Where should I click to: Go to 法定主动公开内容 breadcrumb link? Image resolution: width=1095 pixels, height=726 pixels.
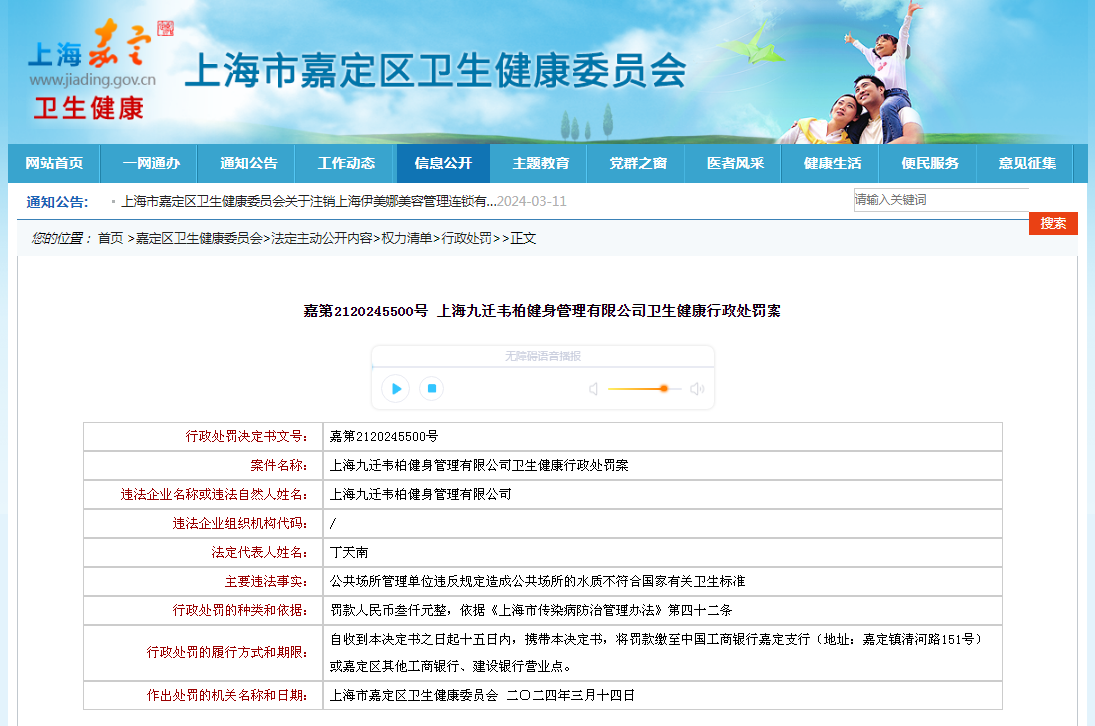tap(321, 239)
